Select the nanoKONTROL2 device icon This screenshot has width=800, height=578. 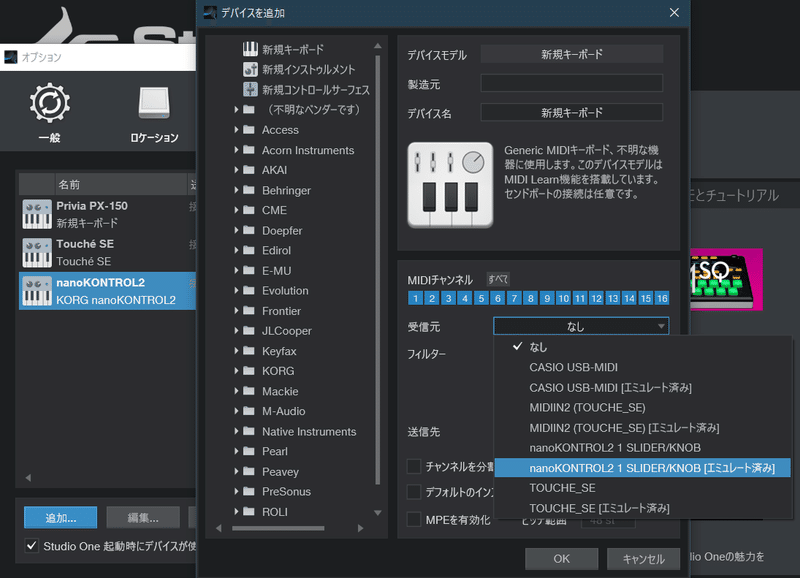pos(37,291)
